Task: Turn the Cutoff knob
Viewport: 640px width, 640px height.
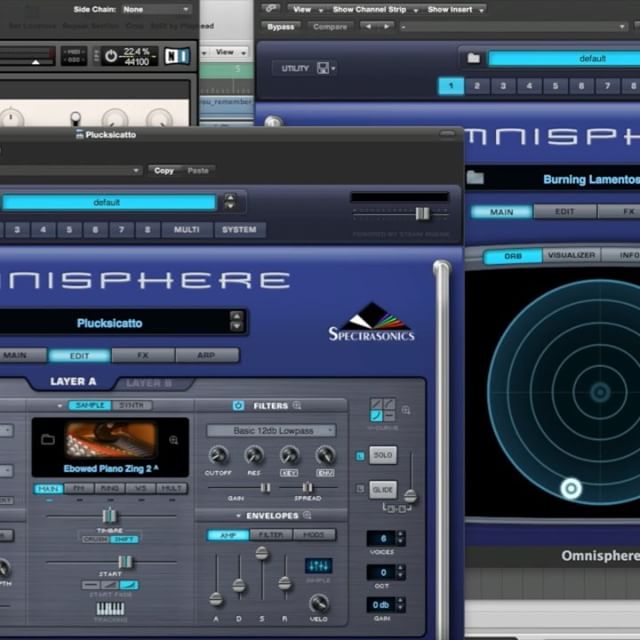Action: pyautogui.click(x=218, y=455)
